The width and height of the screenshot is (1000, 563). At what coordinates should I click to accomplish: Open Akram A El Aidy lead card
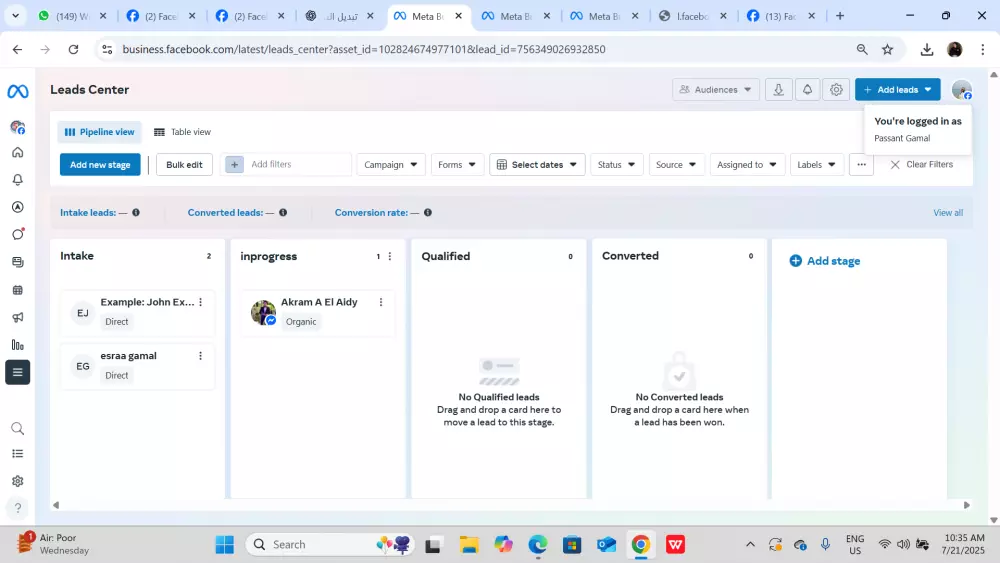(318, 312)
